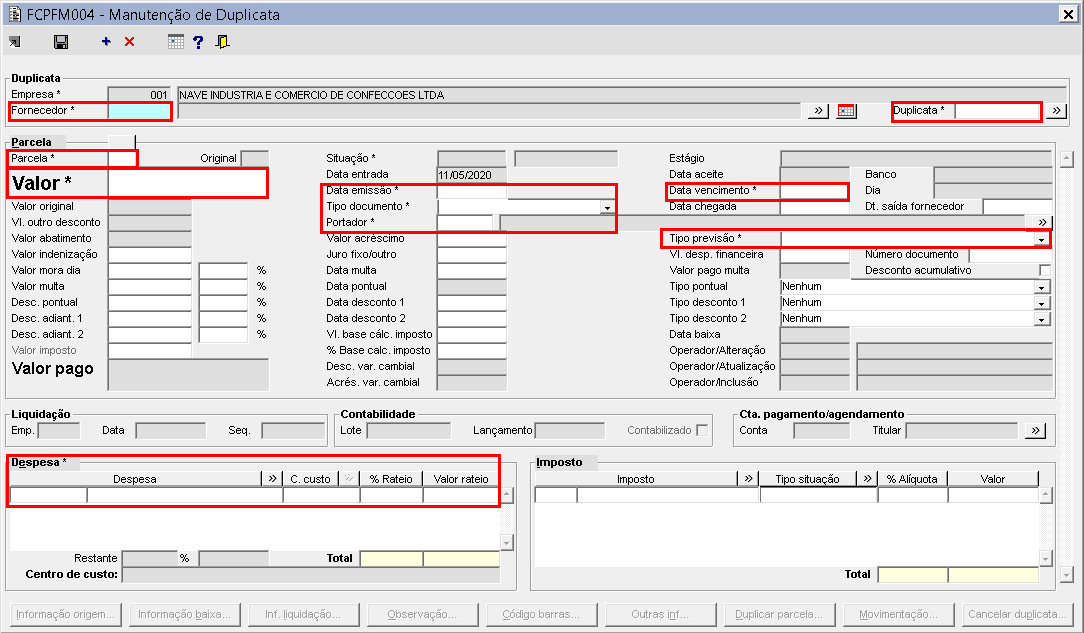
Task: Click Imposto grid scroll up arrow
Action: coord(1045,495)
